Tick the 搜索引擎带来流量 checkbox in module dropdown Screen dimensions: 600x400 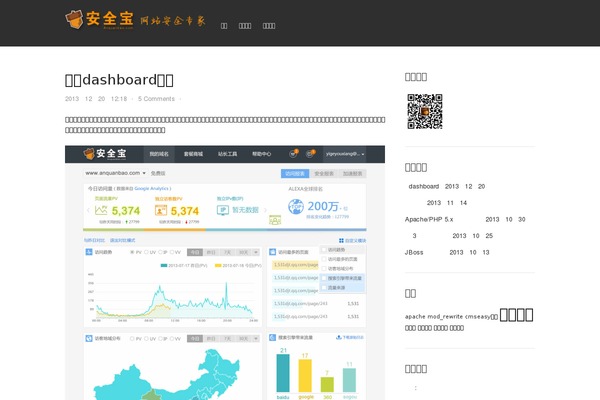coord(324,278)
